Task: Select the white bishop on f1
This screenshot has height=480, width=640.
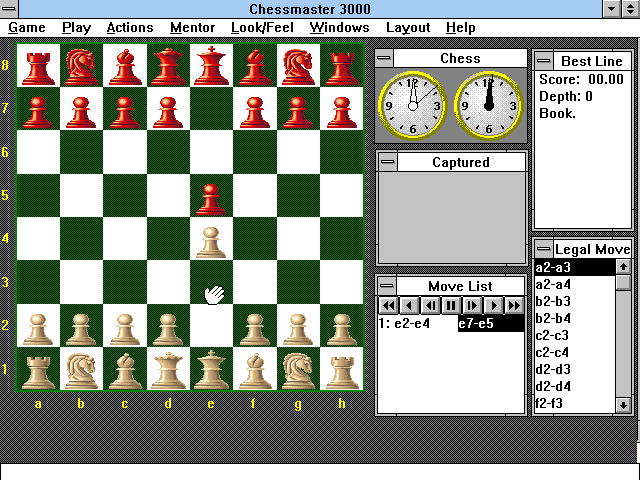Action: click(255, 369)
